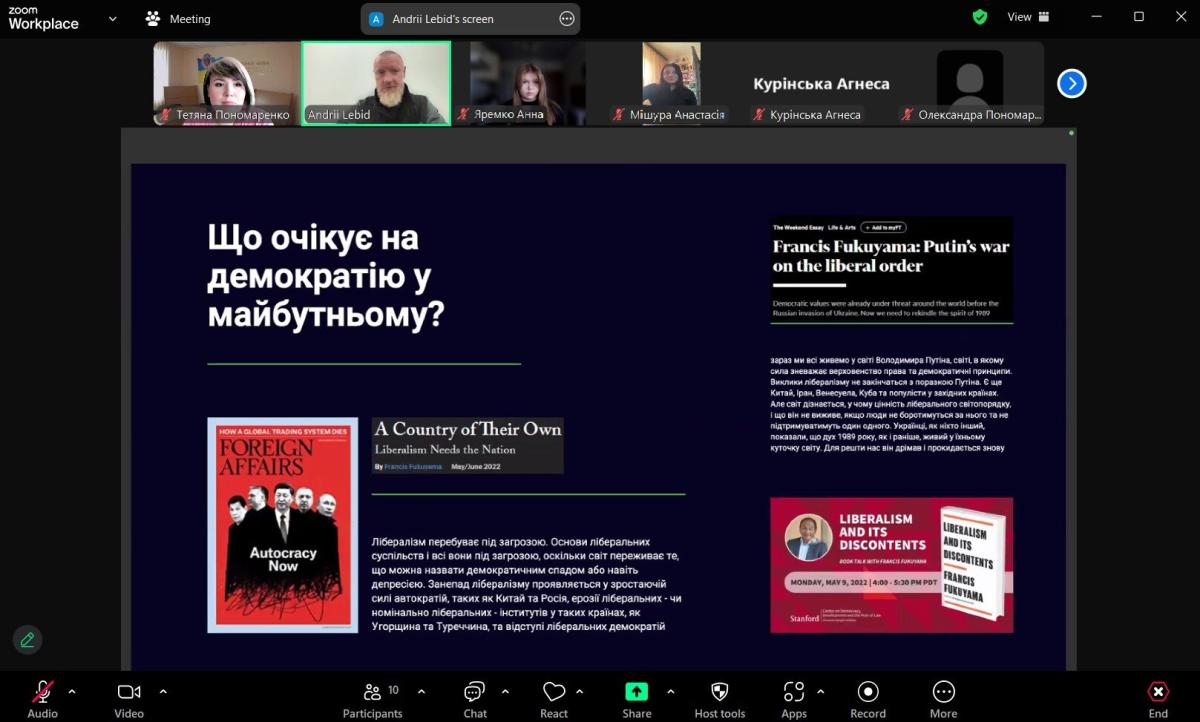
Task: Click the green encryption shield icon
Action: click(980, 17)
